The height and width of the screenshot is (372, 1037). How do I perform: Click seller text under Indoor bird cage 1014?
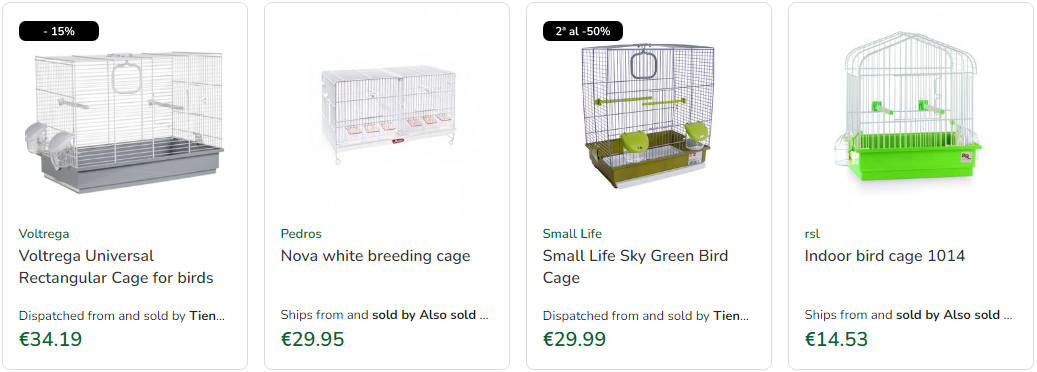(x=908, y=315)
